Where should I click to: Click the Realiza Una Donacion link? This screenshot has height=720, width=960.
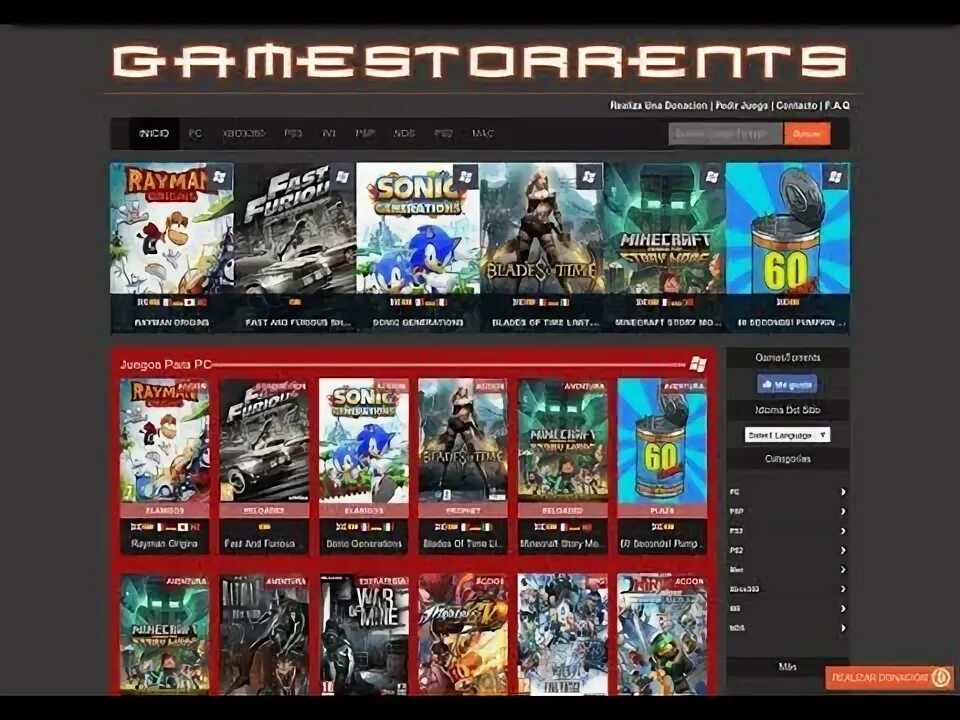(x=659, y=105)
